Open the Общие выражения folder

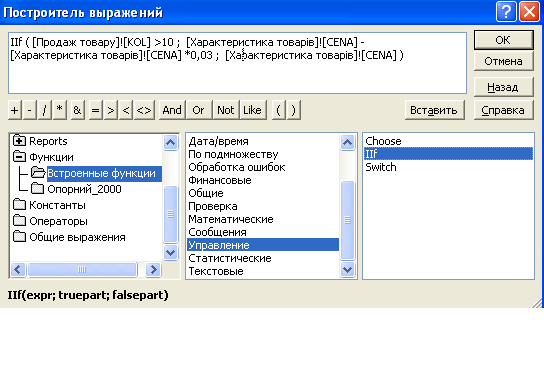pyautogui.click(x=77, y=237)
